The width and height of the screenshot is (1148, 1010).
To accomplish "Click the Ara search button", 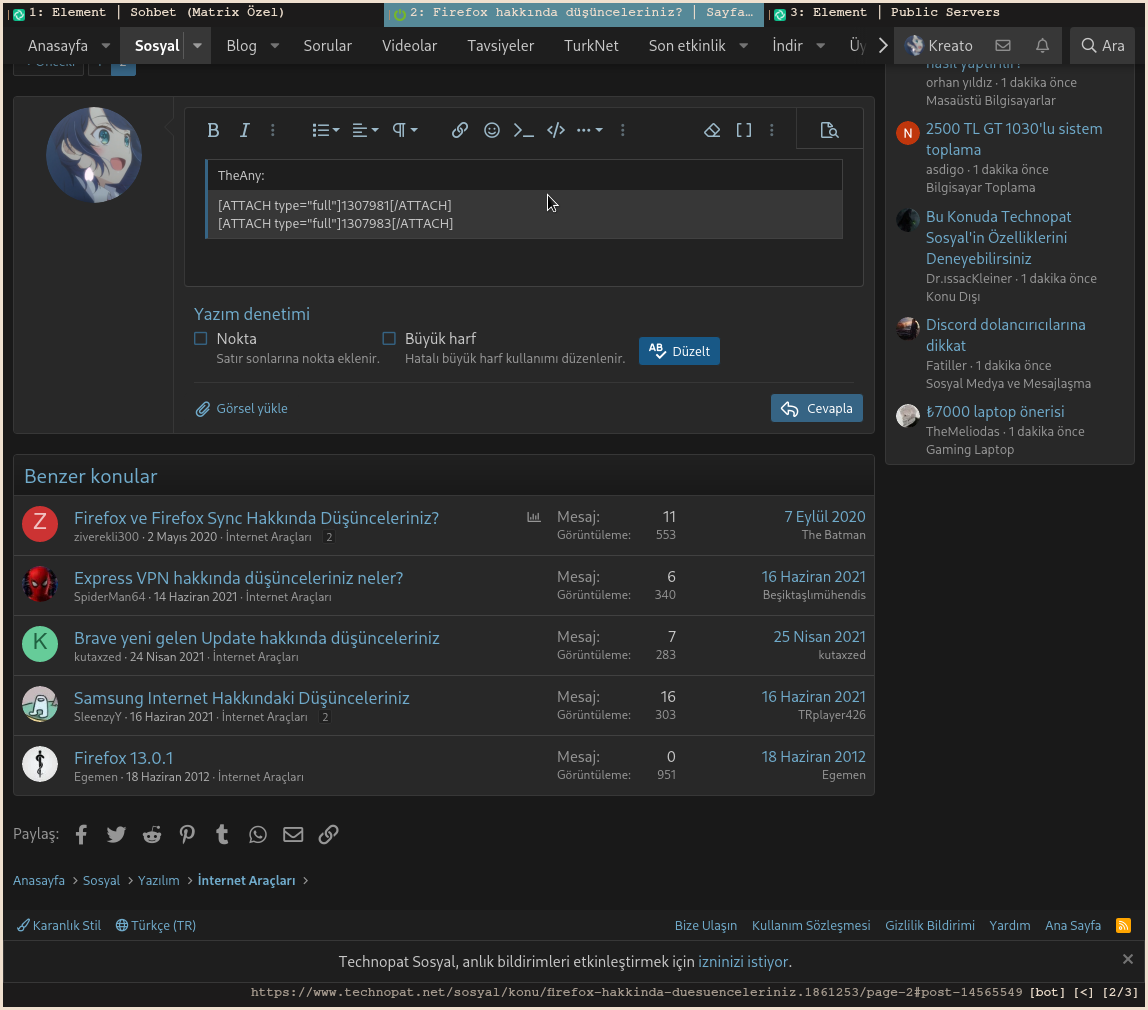I will coord(1103,45).
